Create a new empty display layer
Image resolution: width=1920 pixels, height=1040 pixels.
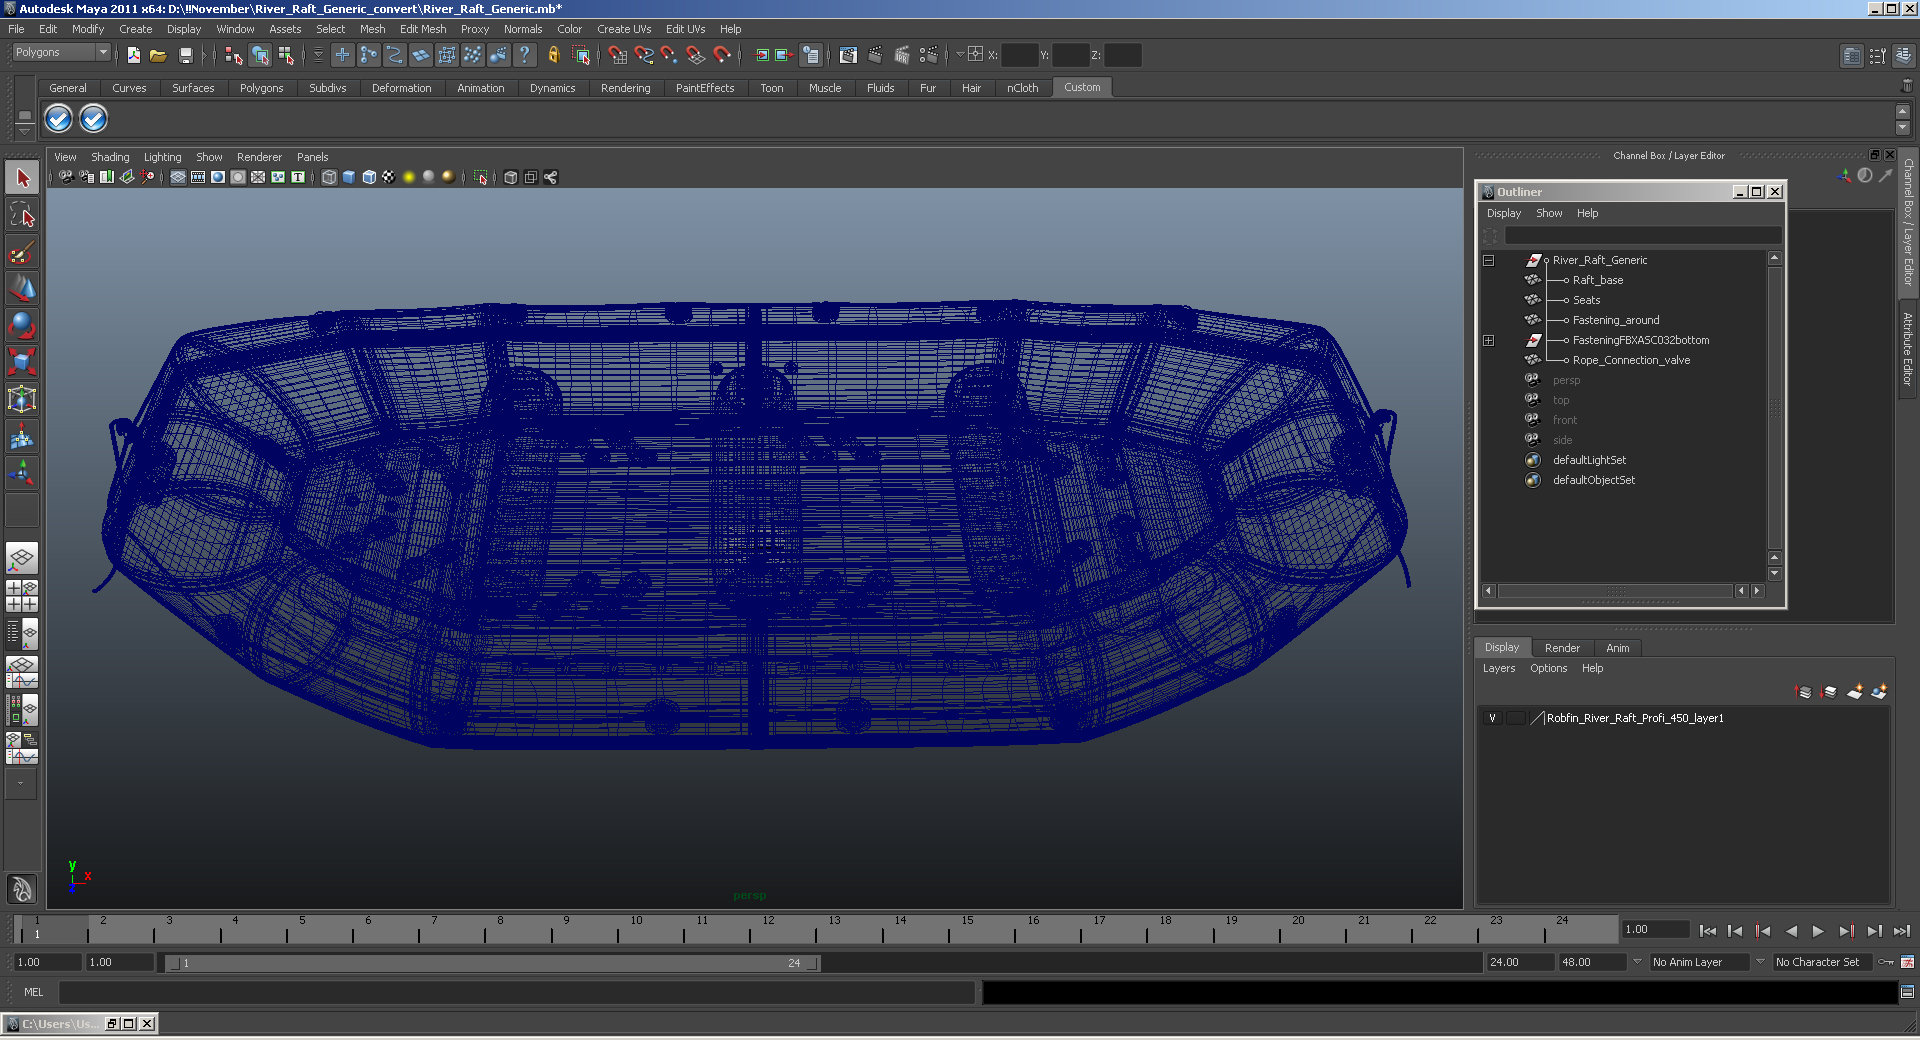point(1855,691)
